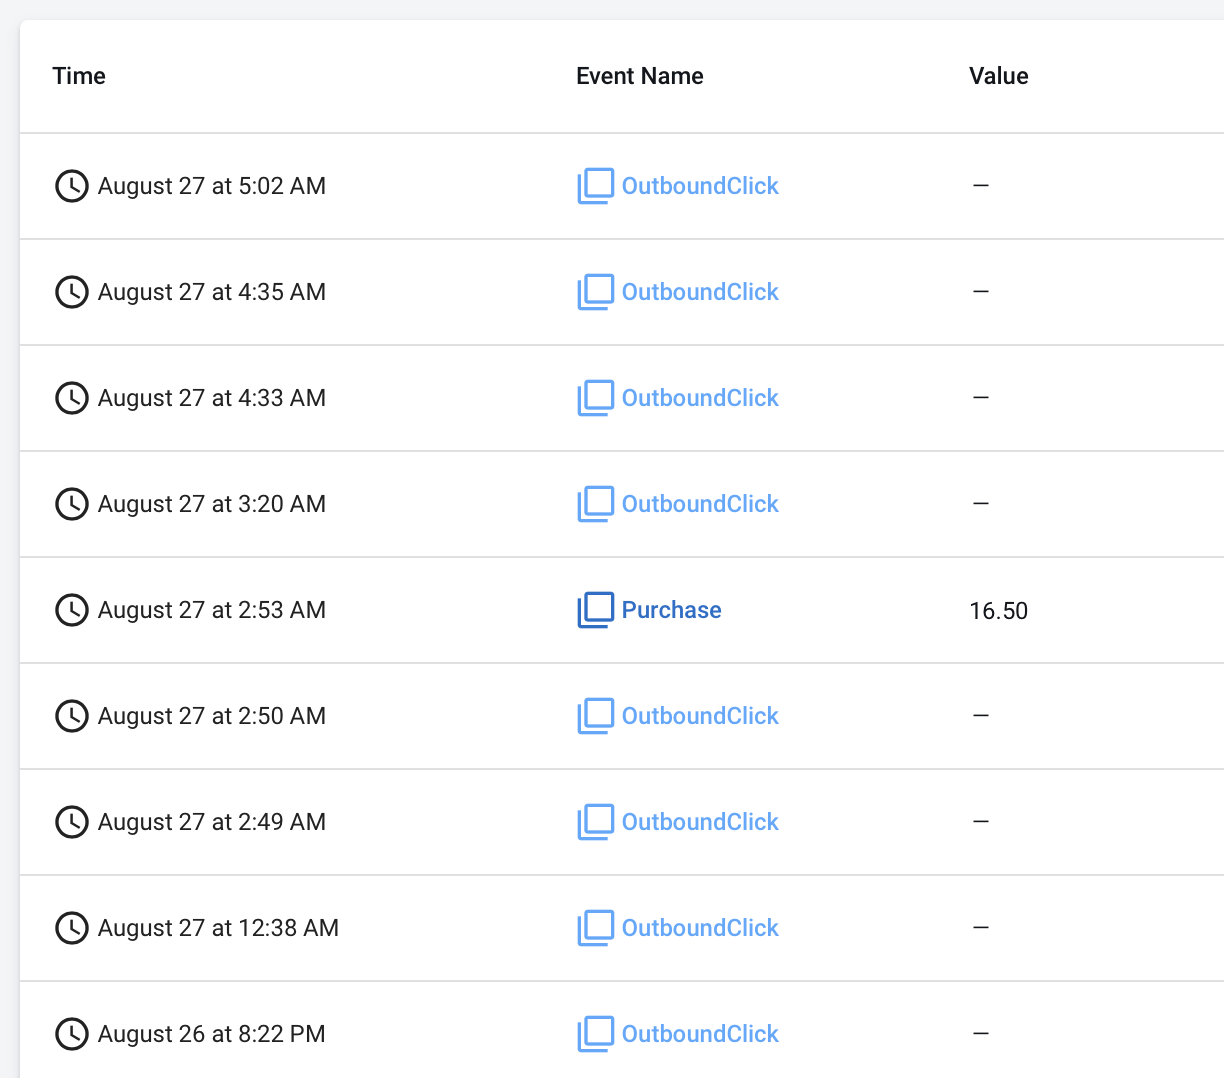Sort by the Event Name column header

pos(639,76)
